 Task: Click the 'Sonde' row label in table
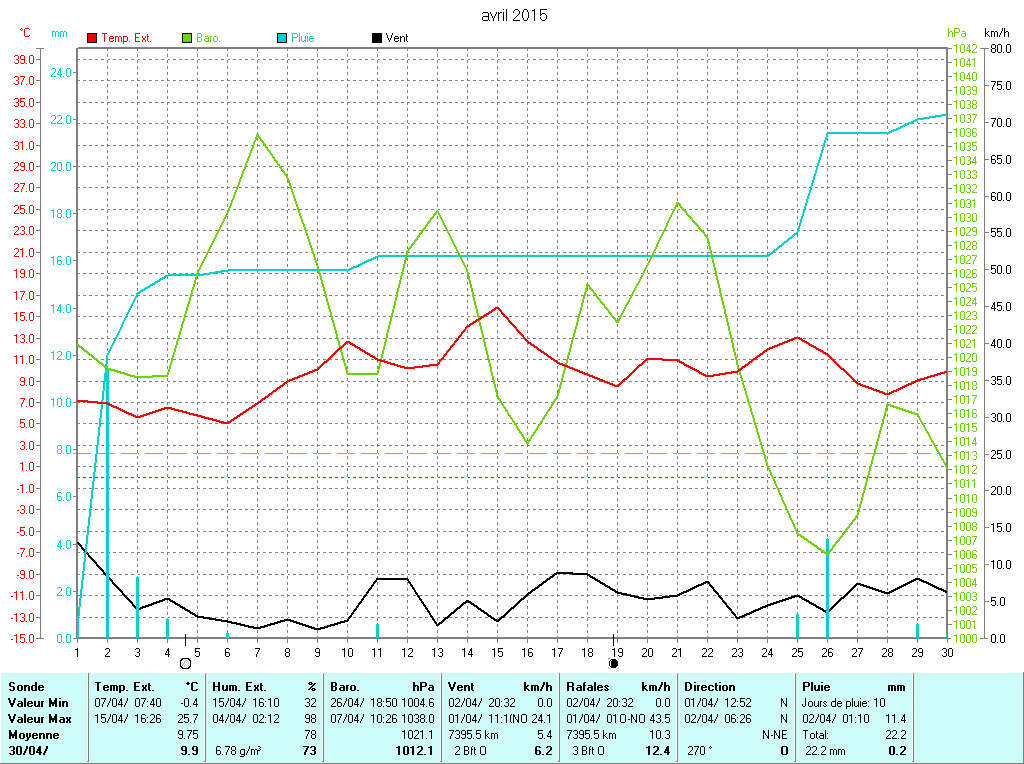pyautogui.click(x=25, y=687)
